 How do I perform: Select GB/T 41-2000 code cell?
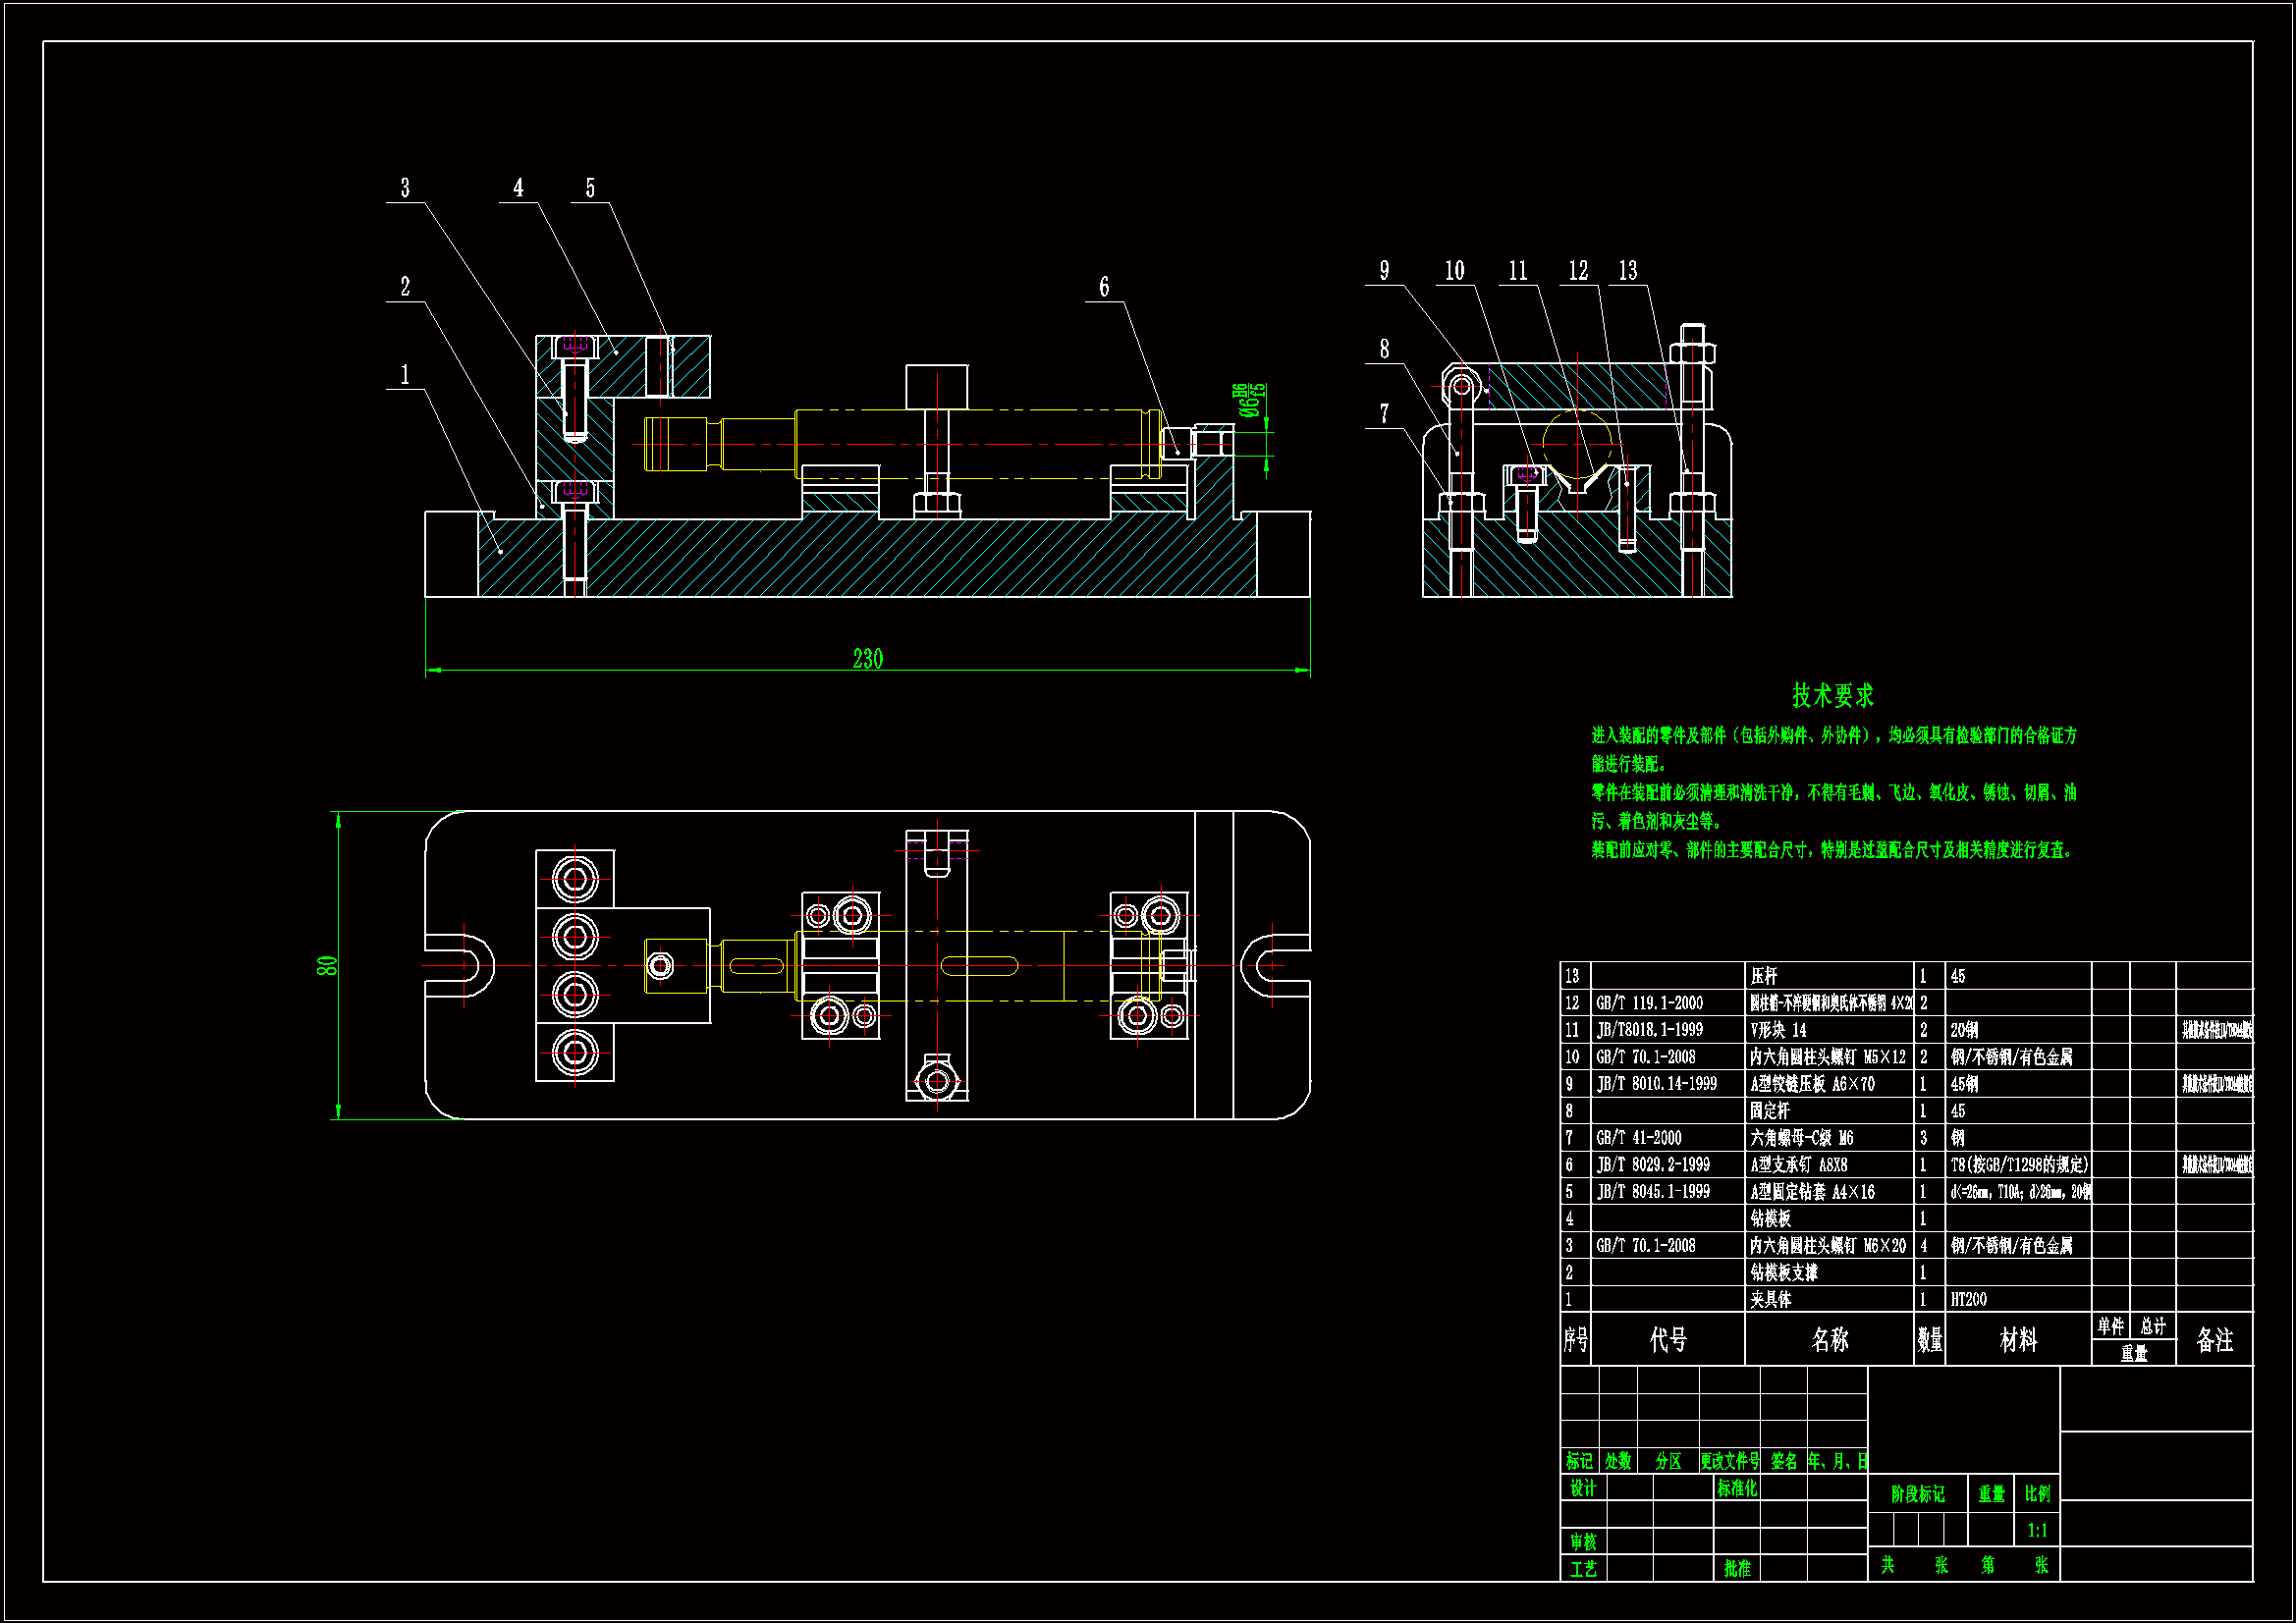(1638, 1138)
